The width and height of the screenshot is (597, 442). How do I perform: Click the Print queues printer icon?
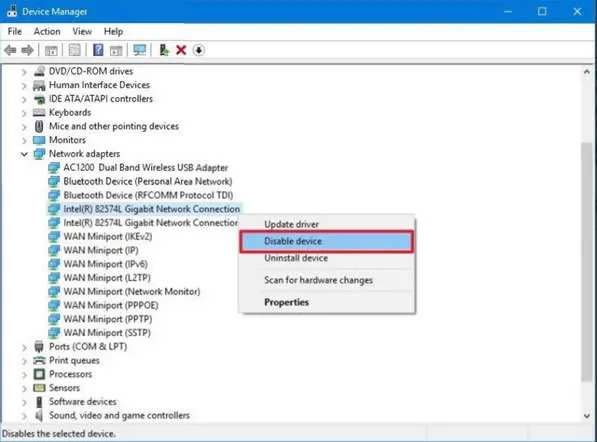coord(39,360)
